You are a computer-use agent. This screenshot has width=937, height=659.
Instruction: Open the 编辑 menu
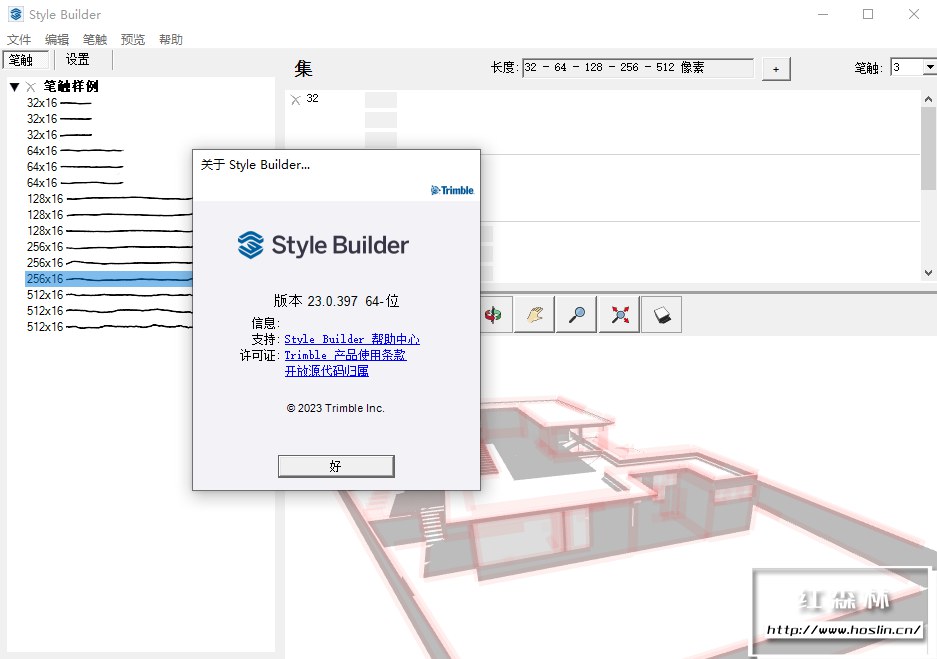point(57,39)
